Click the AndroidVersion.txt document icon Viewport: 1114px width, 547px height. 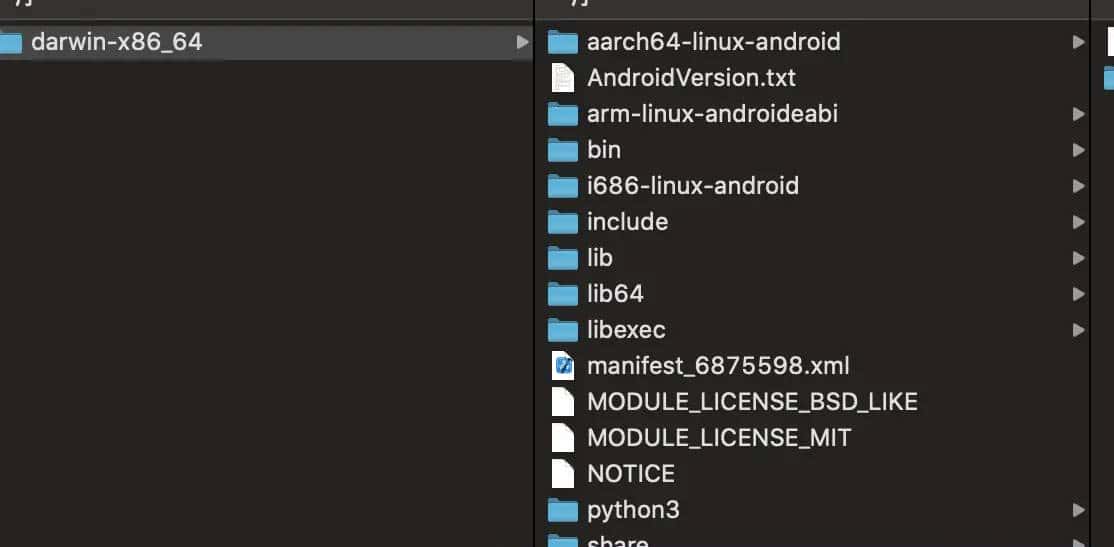point(563,78)
